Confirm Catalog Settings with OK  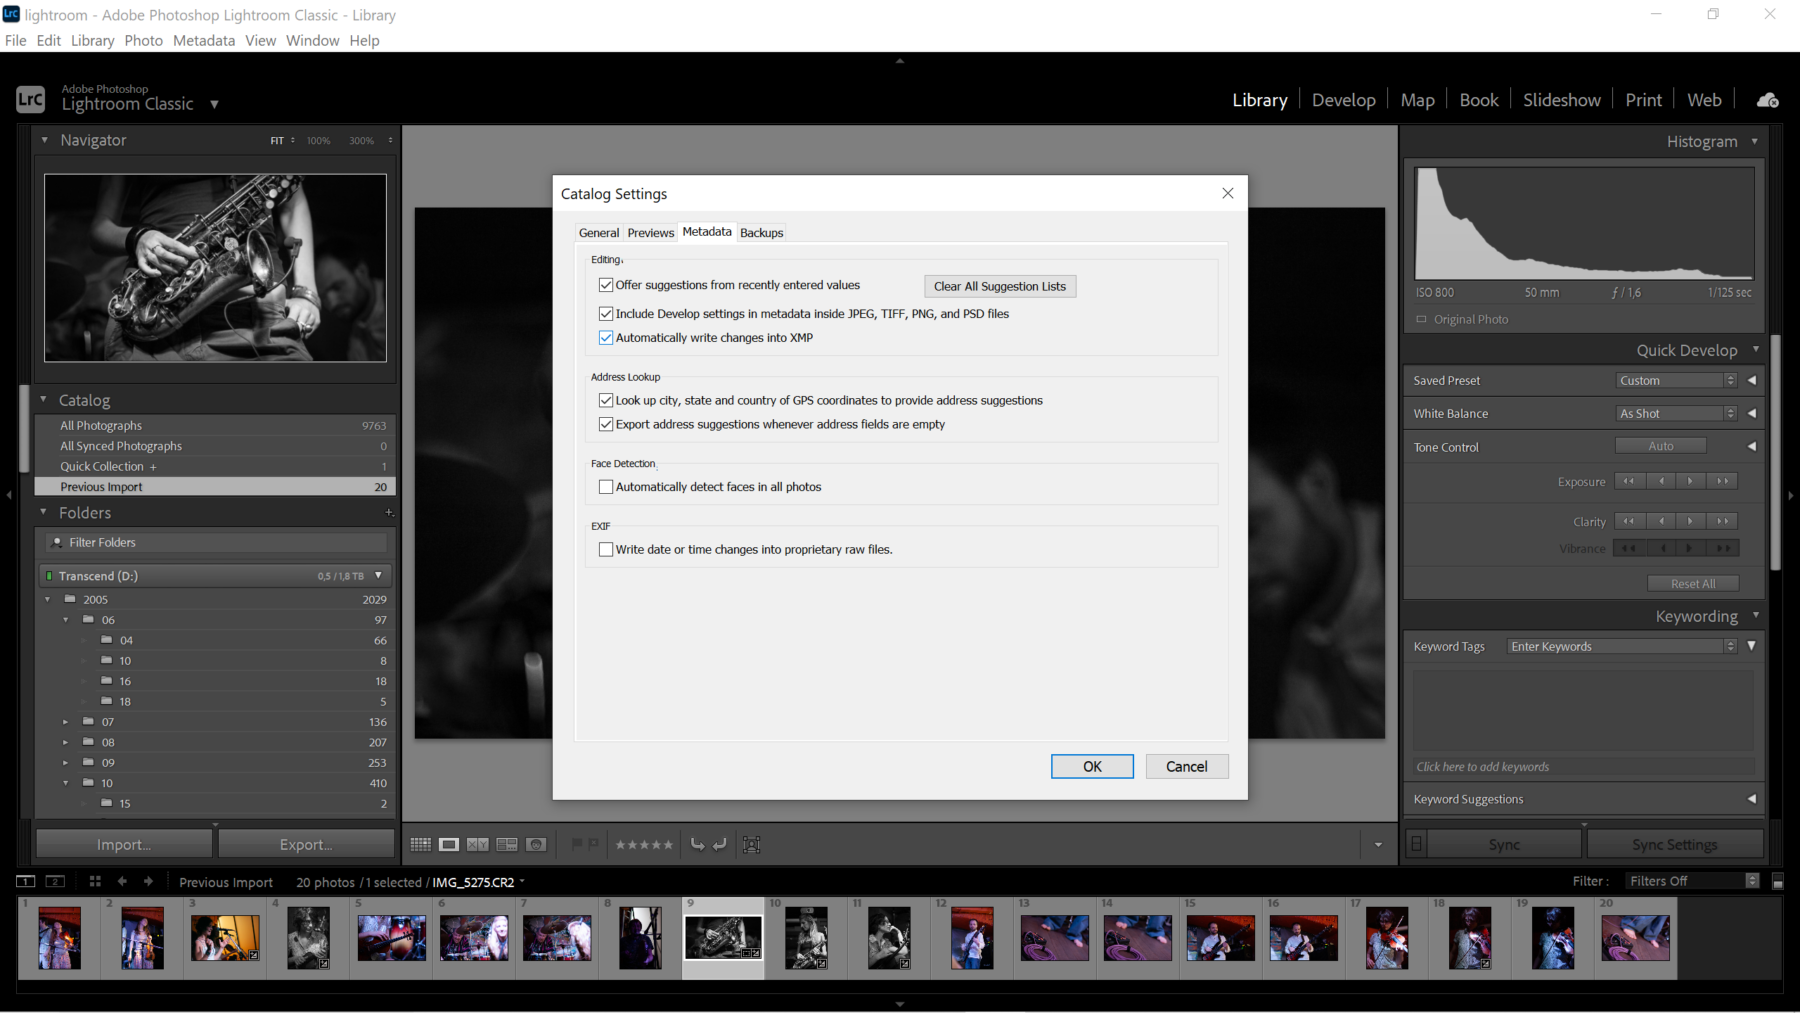[x=1092, y=766]
